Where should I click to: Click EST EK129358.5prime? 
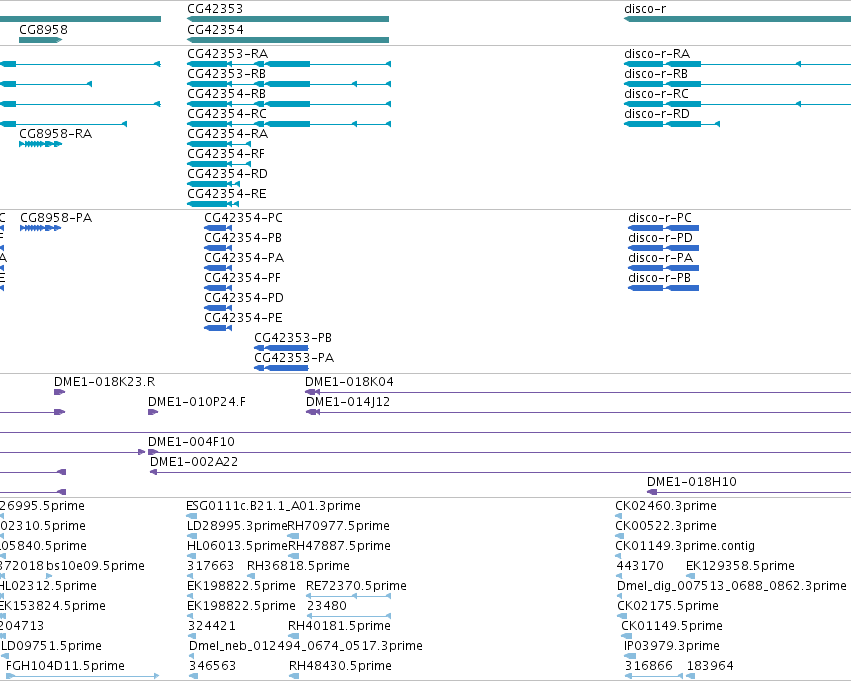click(x=690, y=576)
